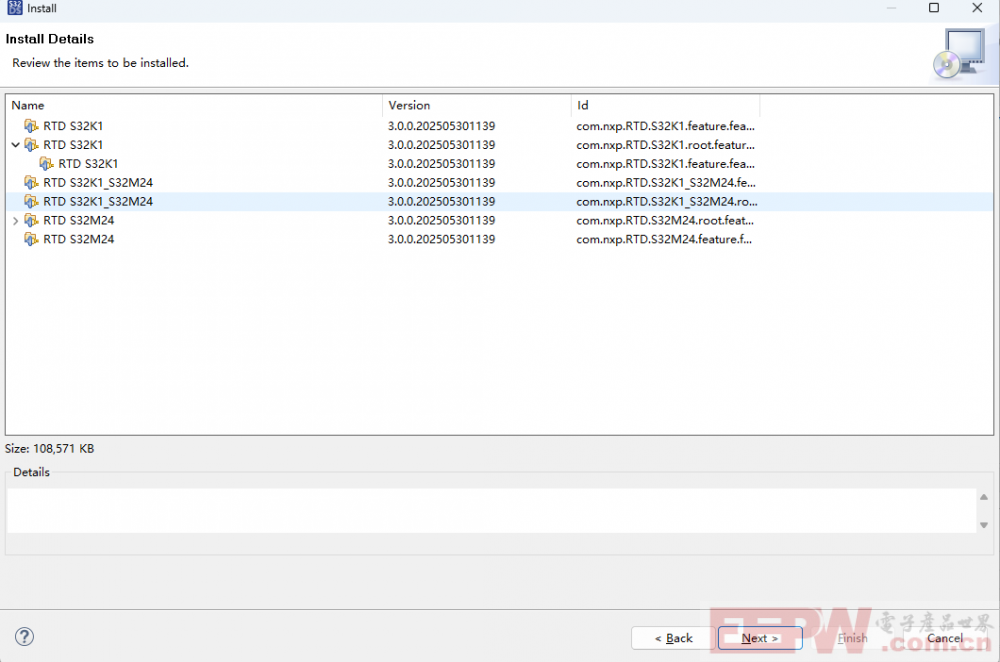Select name "RTD S32K1_S32M24" with S32M24.fe... id
The width and height of the screenshot is (1000, 662).
[98, 182]
